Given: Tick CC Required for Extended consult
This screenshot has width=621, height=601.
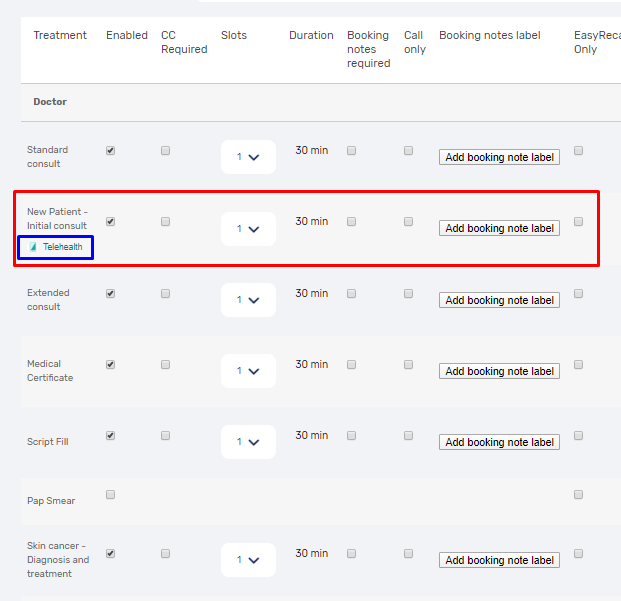Looking at the screenshot, I should pyautogui.click(x=165, y=294).
